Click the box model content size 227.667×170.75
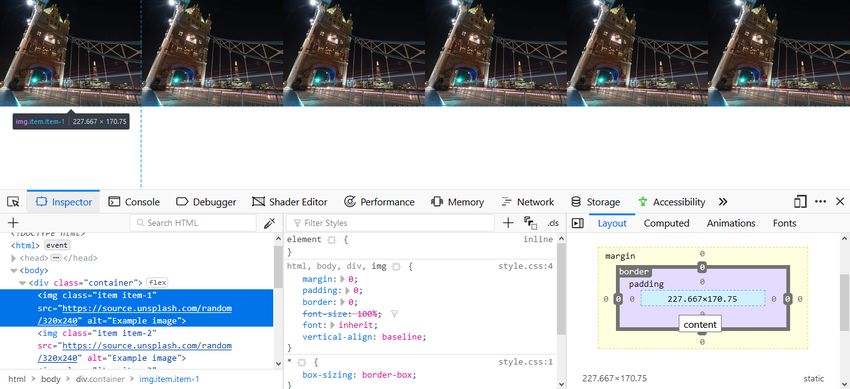The image size is (850, 389). tap(702, 299)
